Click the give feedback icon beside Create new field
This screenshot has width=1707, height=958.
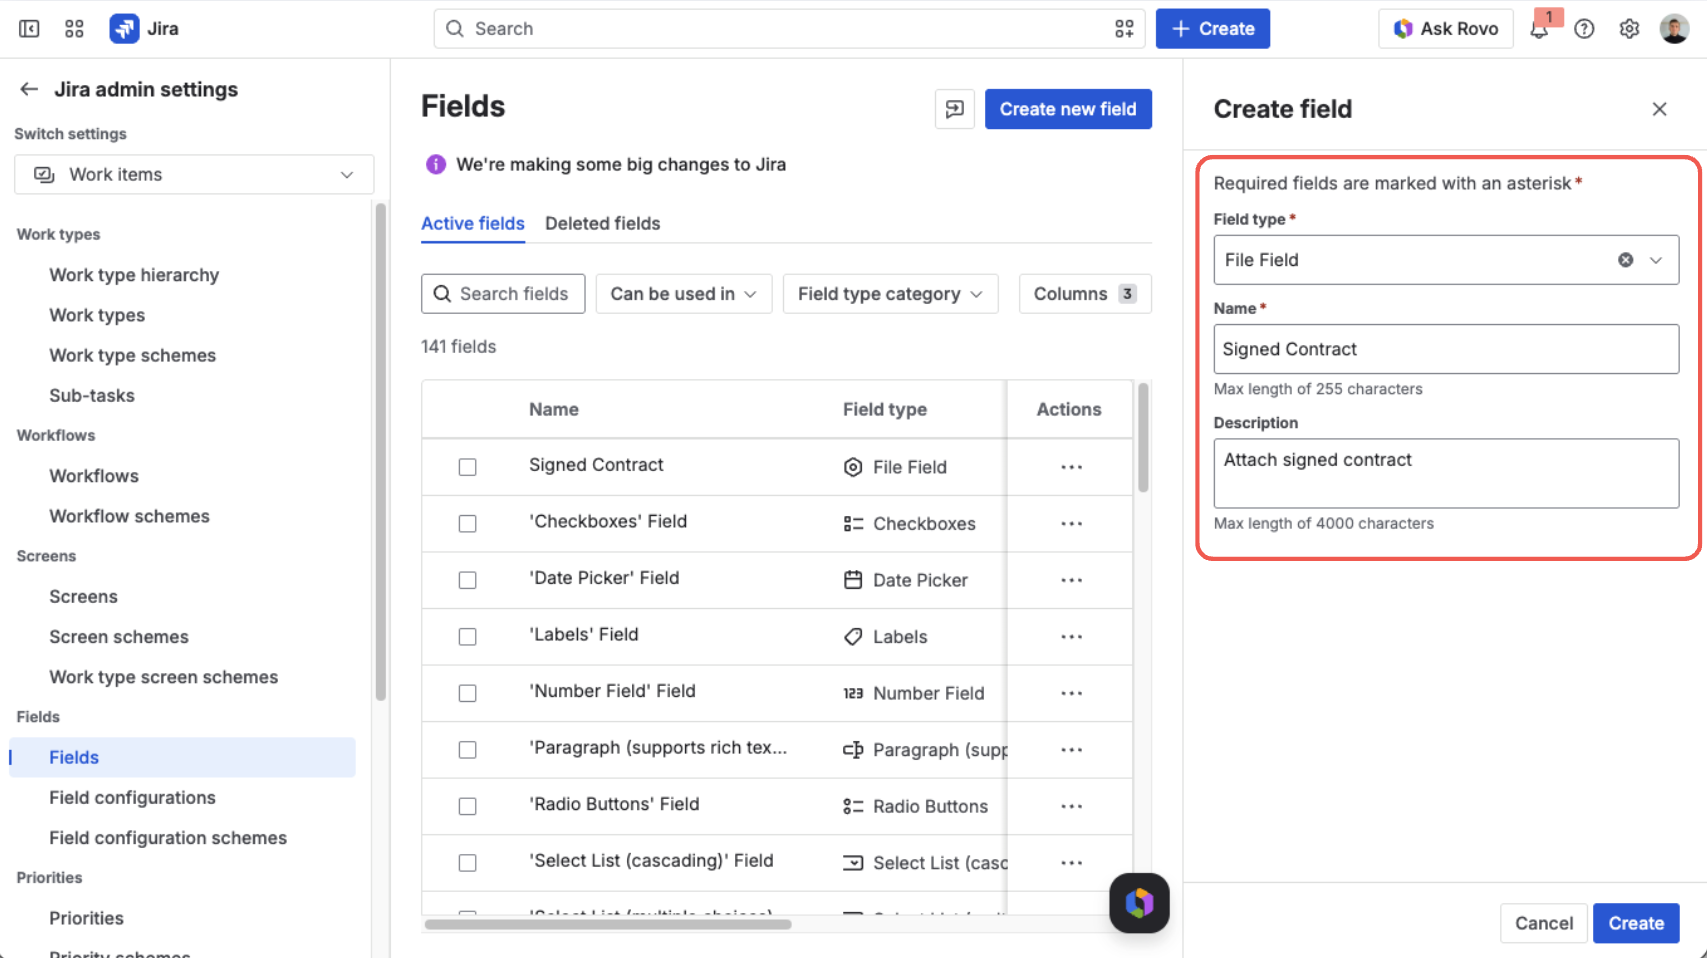pos(954,109)
